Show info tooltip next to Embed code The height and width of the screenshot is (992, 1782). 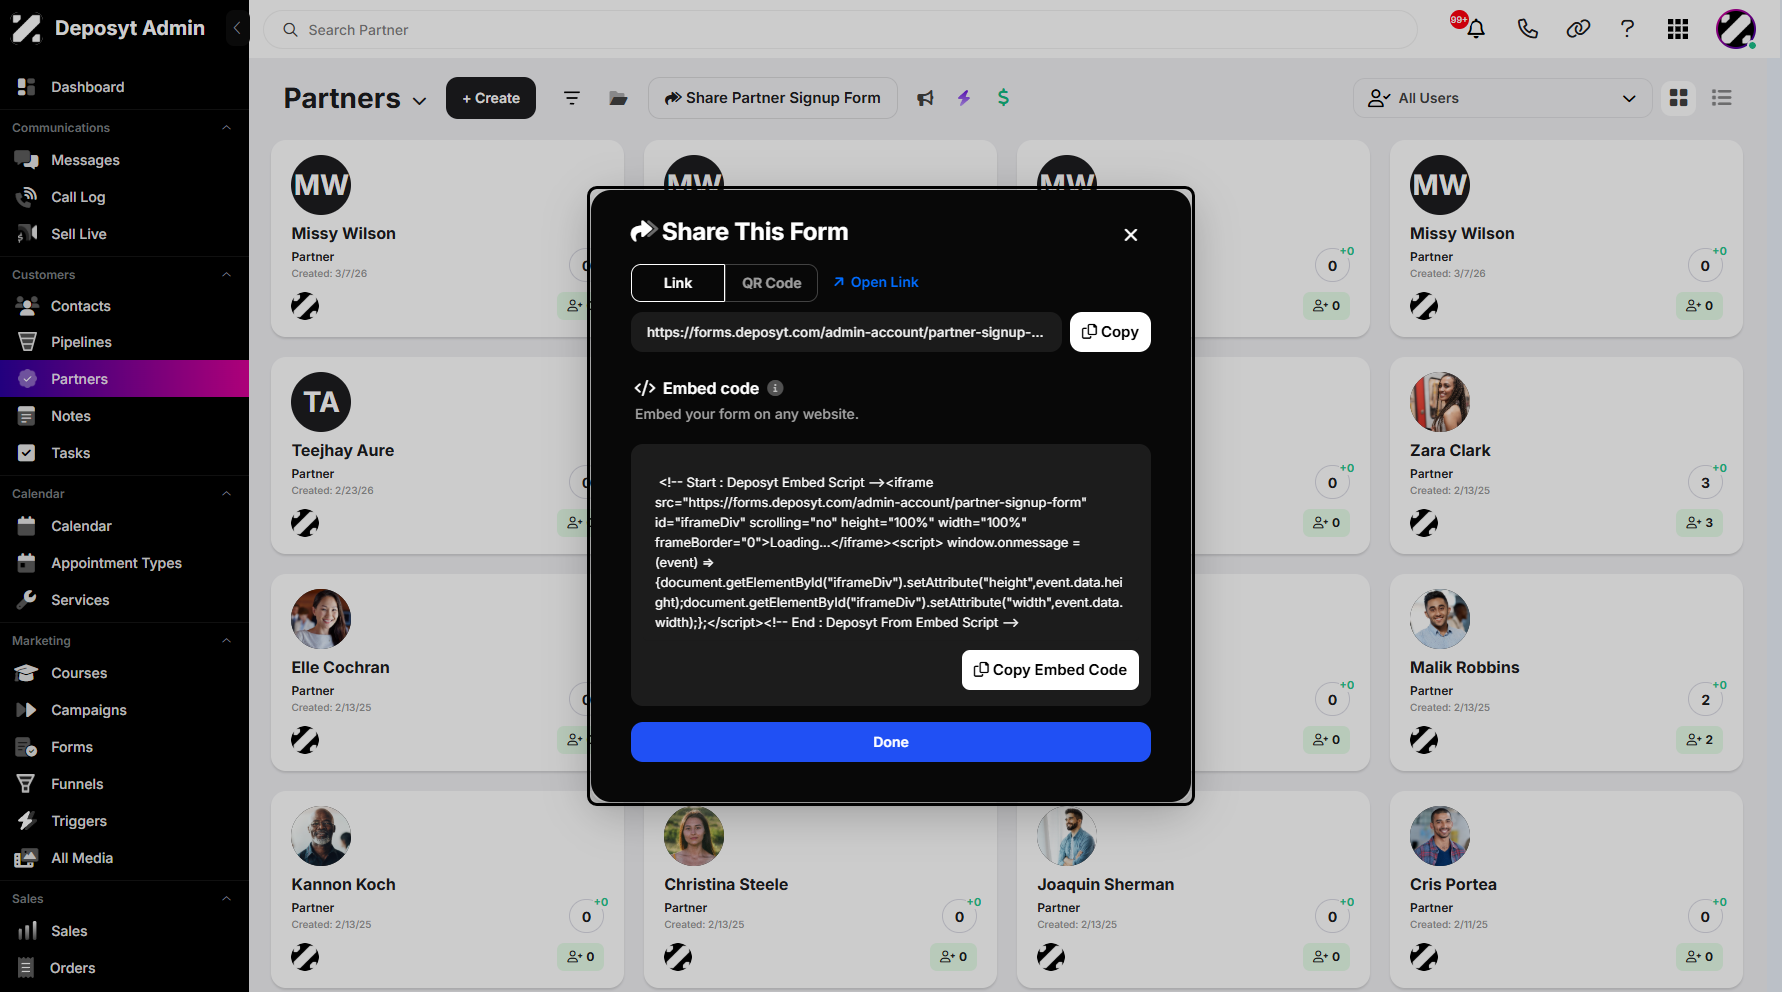point(775,388)
